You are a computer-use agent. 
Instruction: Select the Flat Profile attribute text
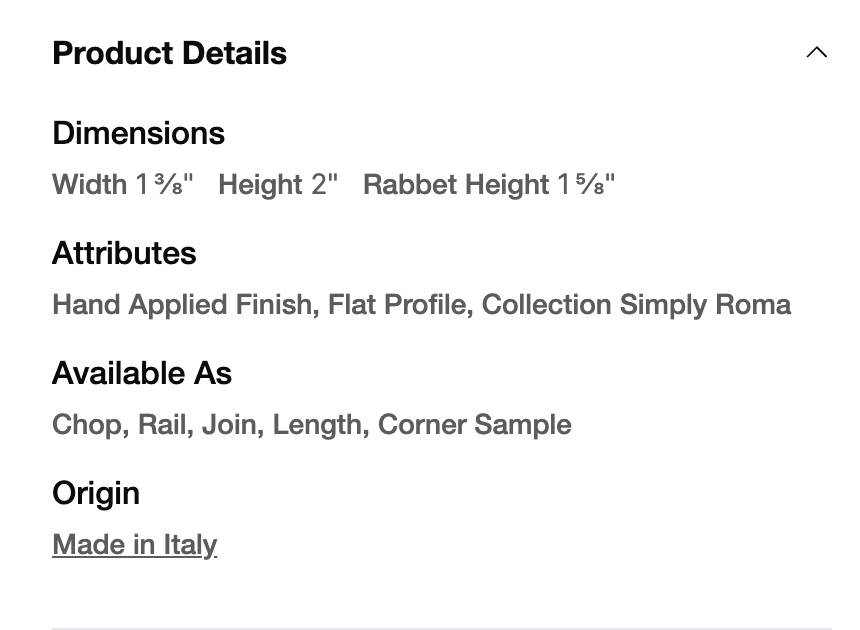(398, 305)
